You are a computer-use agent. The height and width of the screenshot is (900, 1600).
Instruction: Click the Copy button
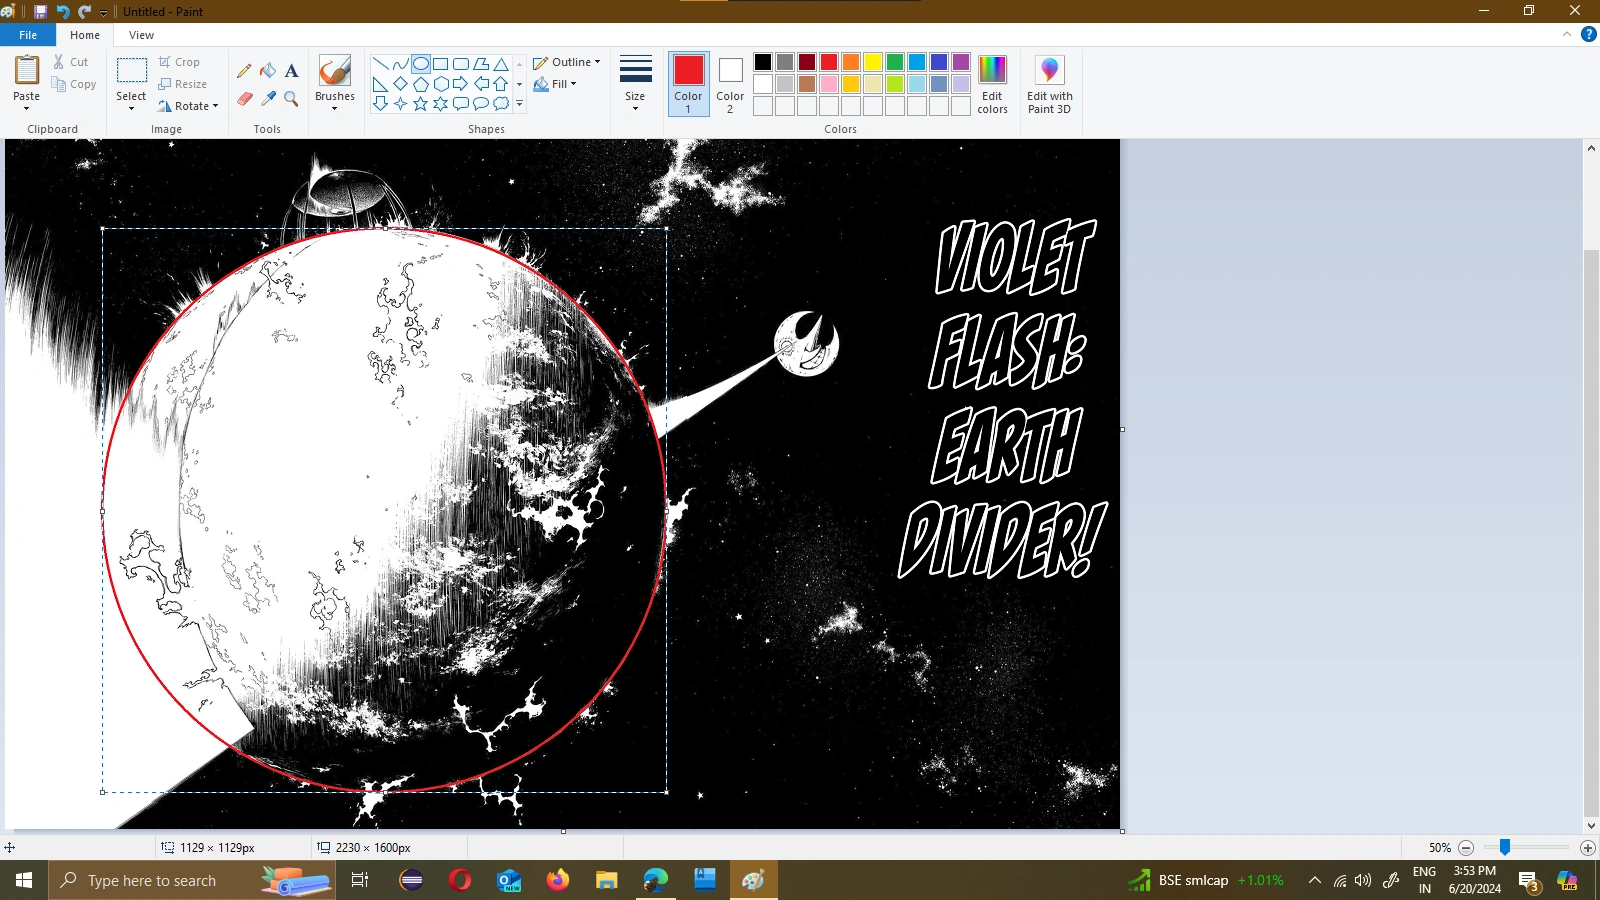(75, 85)
